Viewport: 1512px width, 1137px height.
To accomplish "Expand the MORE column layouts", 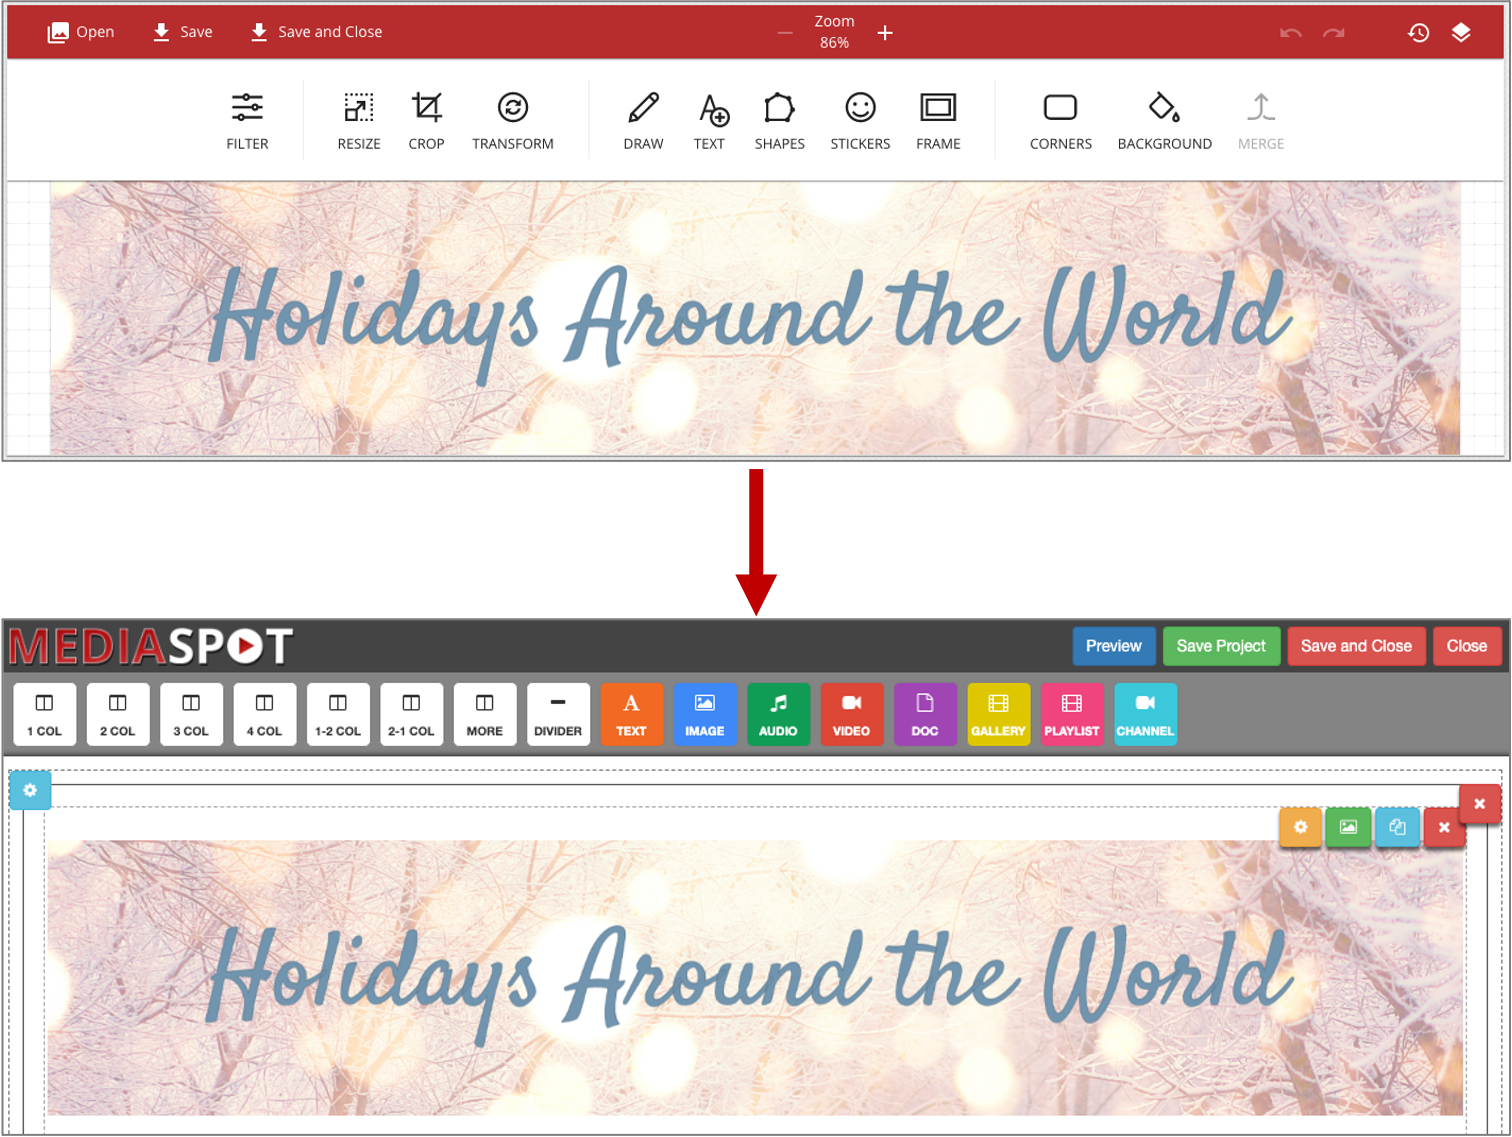I will [485, 714].
